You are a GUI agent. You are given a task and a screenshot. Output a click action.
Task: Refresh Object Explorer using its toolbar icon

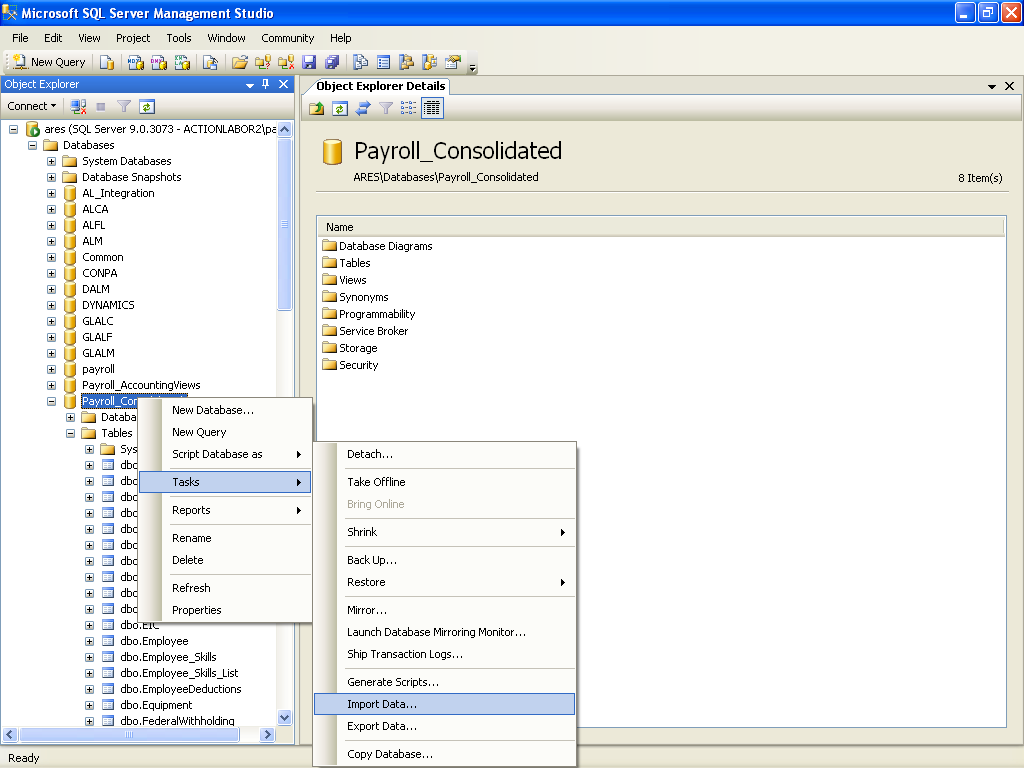click(x=147, y=106)
